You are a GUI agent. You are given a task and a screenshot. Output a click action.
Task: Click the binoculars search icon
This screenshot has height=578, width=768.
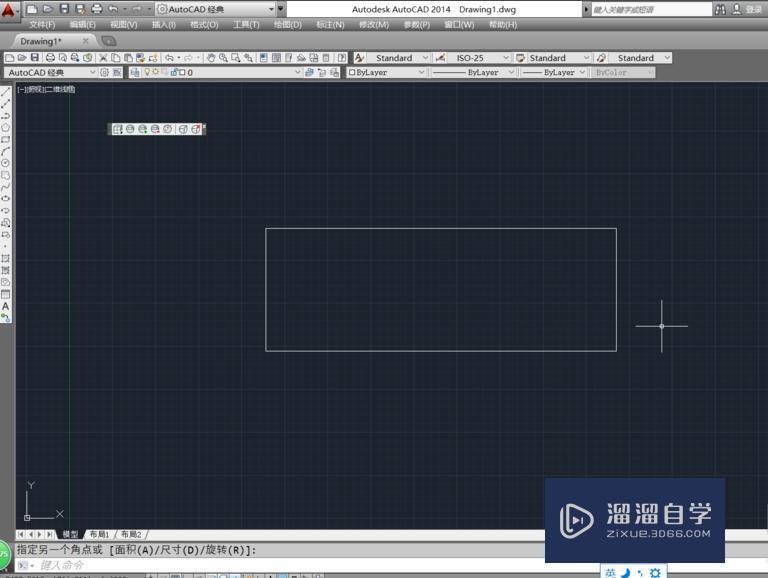[x=720, y=9]
